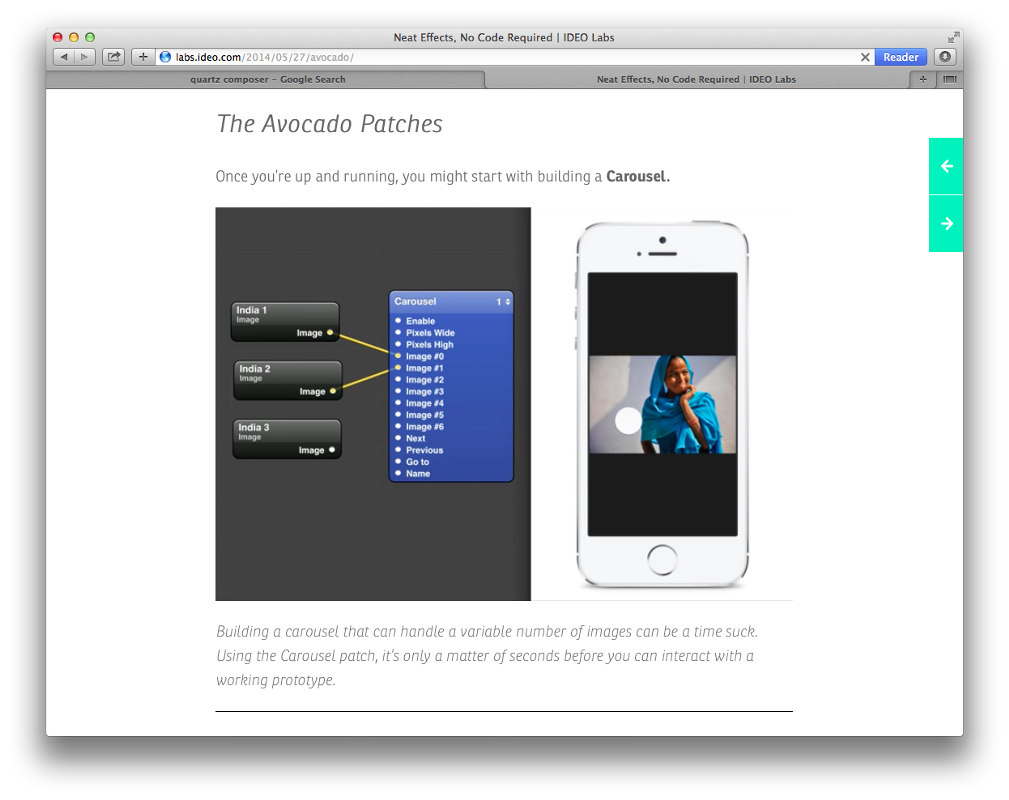1009x800 pixels.
Task: Click the address bar URL field
Action: [500, 57]
